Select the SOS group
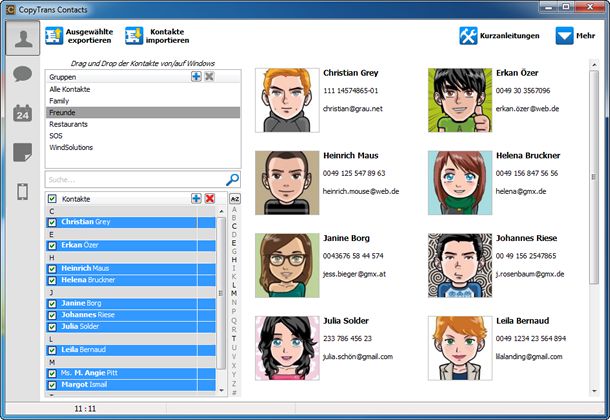The image size is (610, 420). [143, 136]
